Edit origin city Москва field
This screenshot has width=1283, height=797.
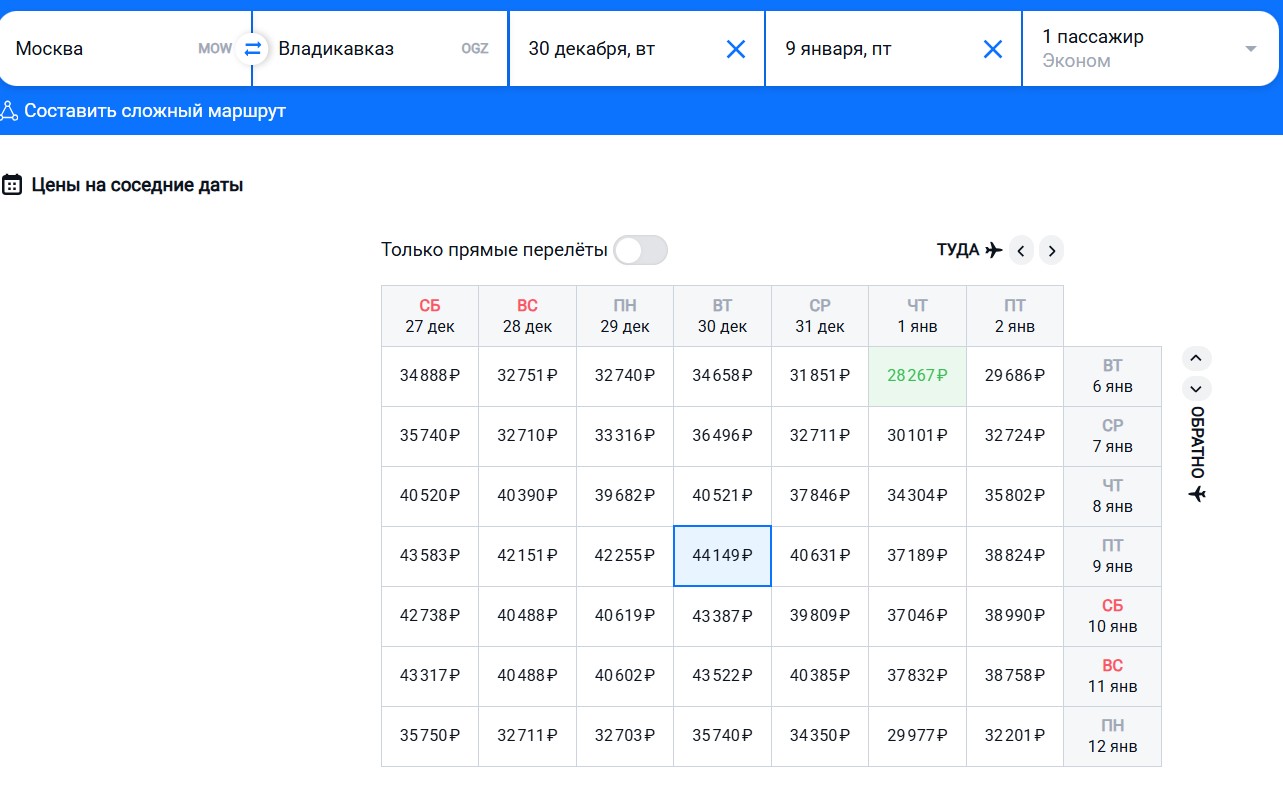100,49
